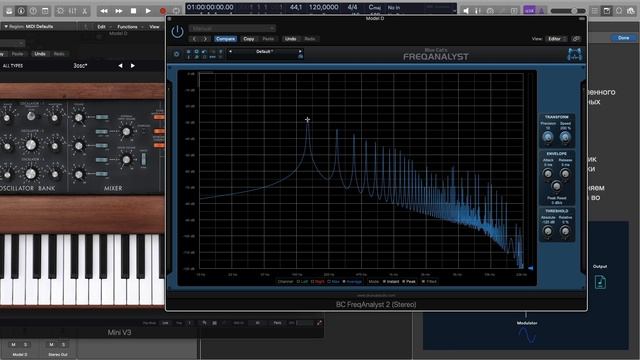This screenshot has height=360, width=640.
Task: Go to next plugin setting arrow
Action: (205, 39)
